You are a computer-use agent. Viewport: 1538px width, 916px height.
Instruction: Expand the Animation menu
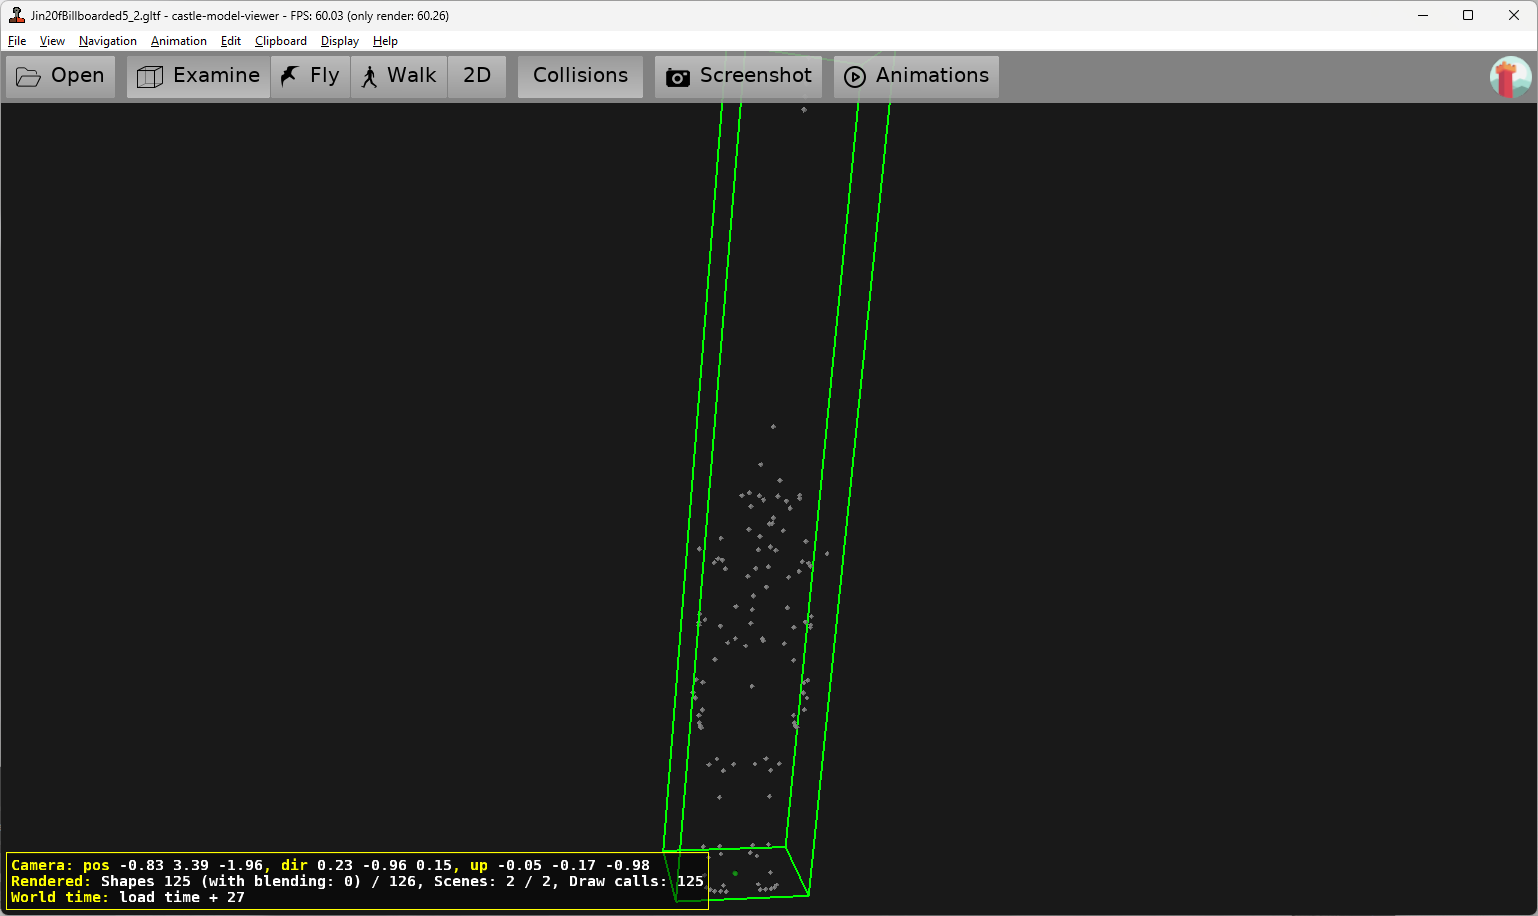click(x=178, y=41)
